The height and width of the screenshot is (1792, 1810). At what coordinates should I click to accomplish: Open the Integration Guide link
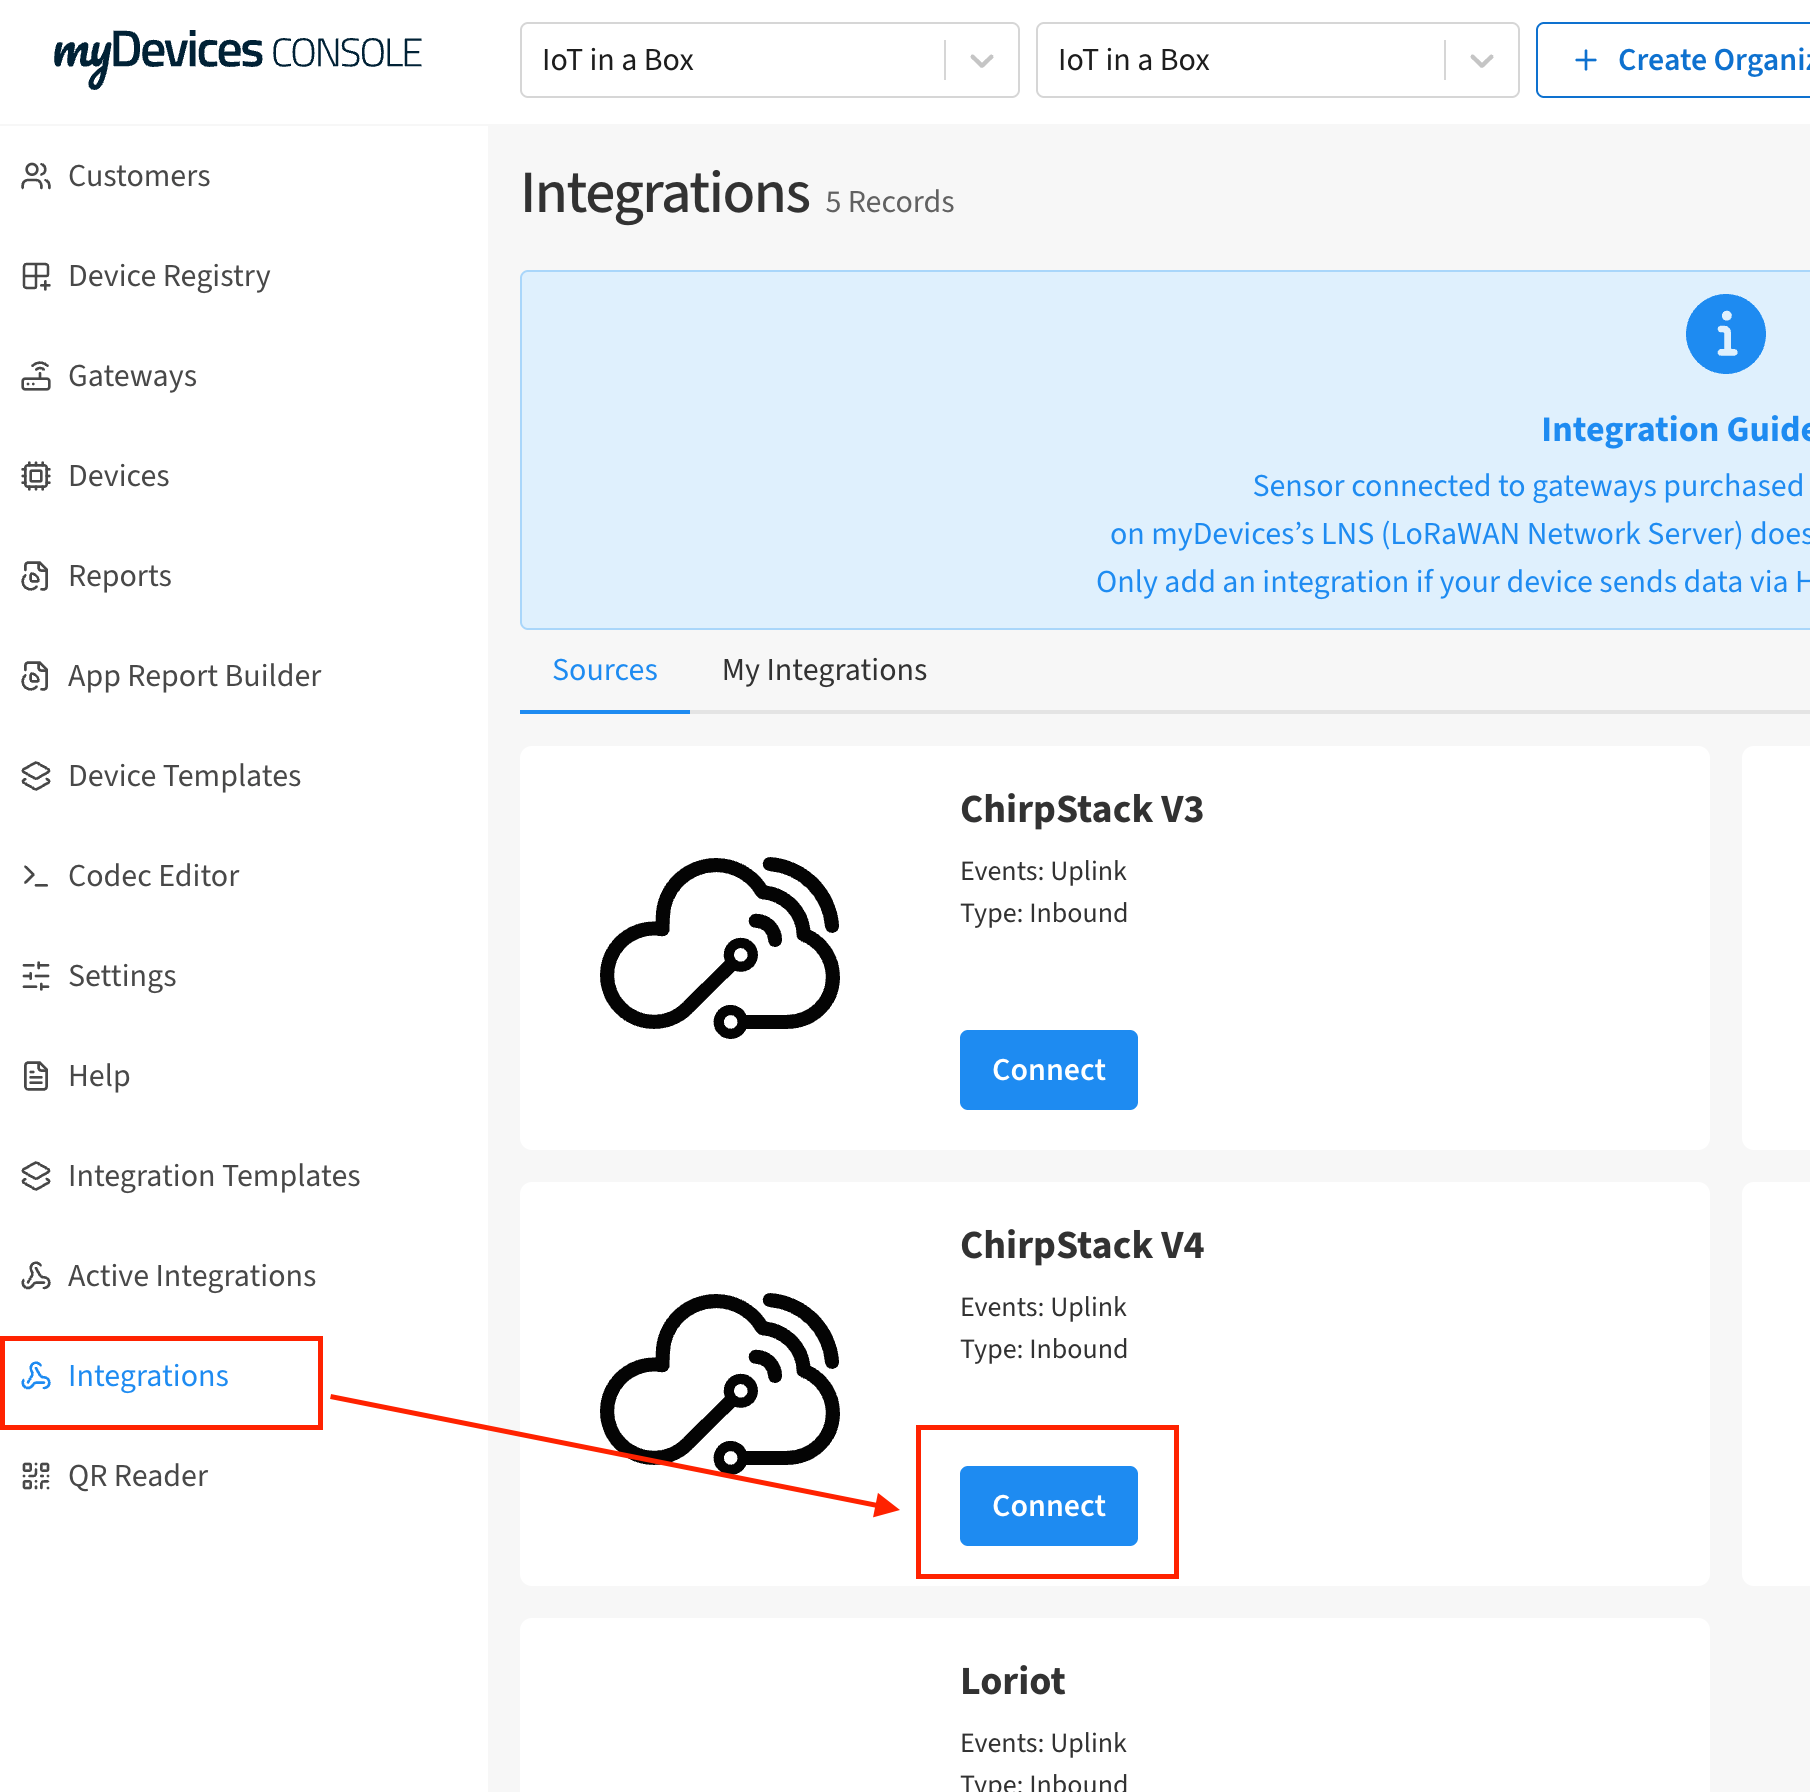(1675, 429)
